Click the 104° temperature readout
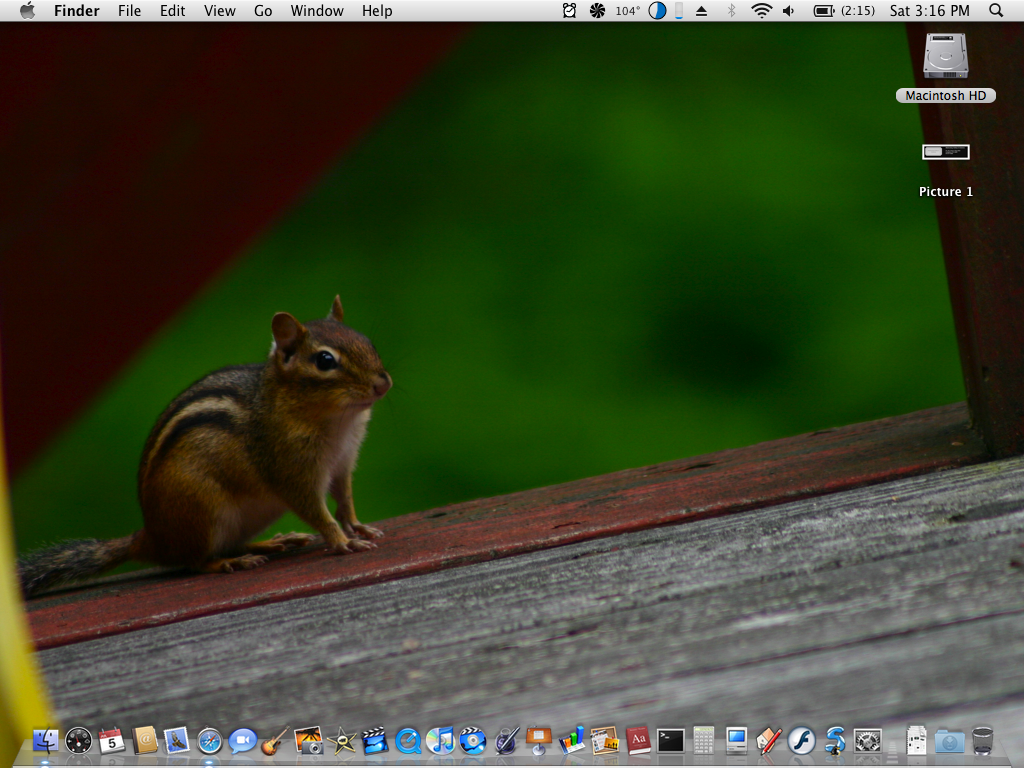The width and height of the screenshot is (1024, 768). pos(627,10)
